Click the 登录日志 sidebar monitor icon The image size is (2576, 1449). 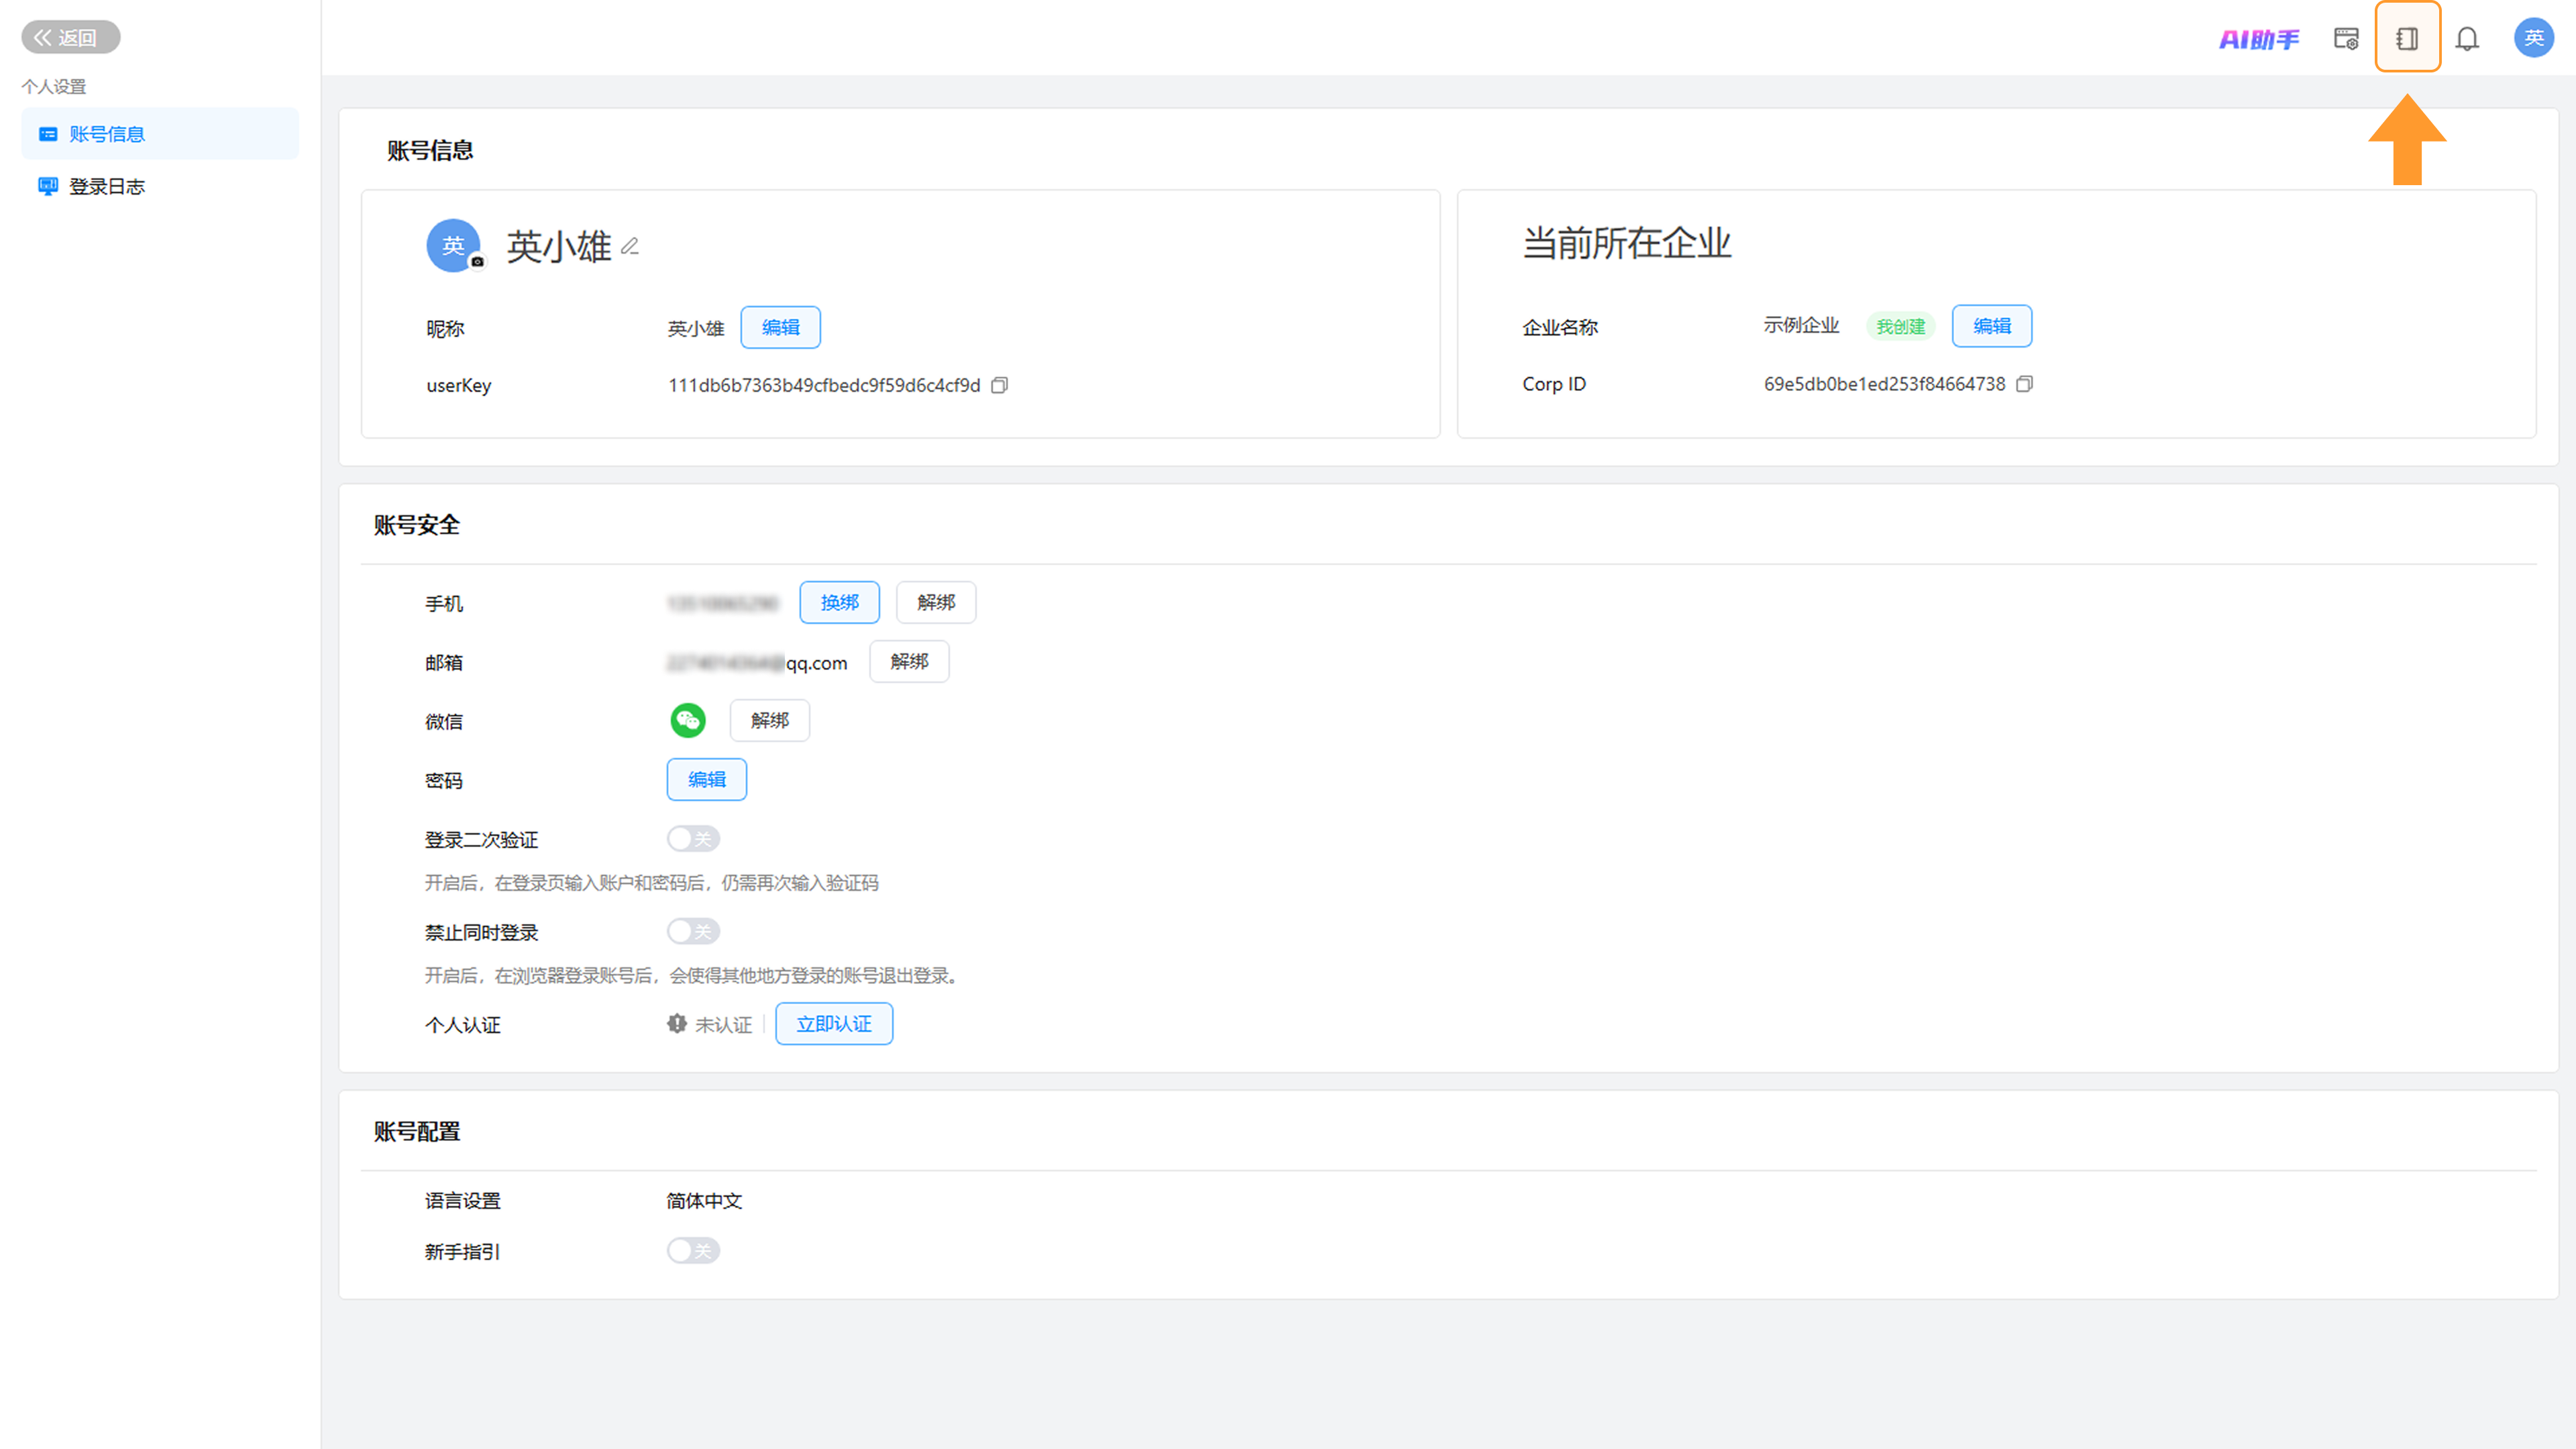[x=47, y=186]
